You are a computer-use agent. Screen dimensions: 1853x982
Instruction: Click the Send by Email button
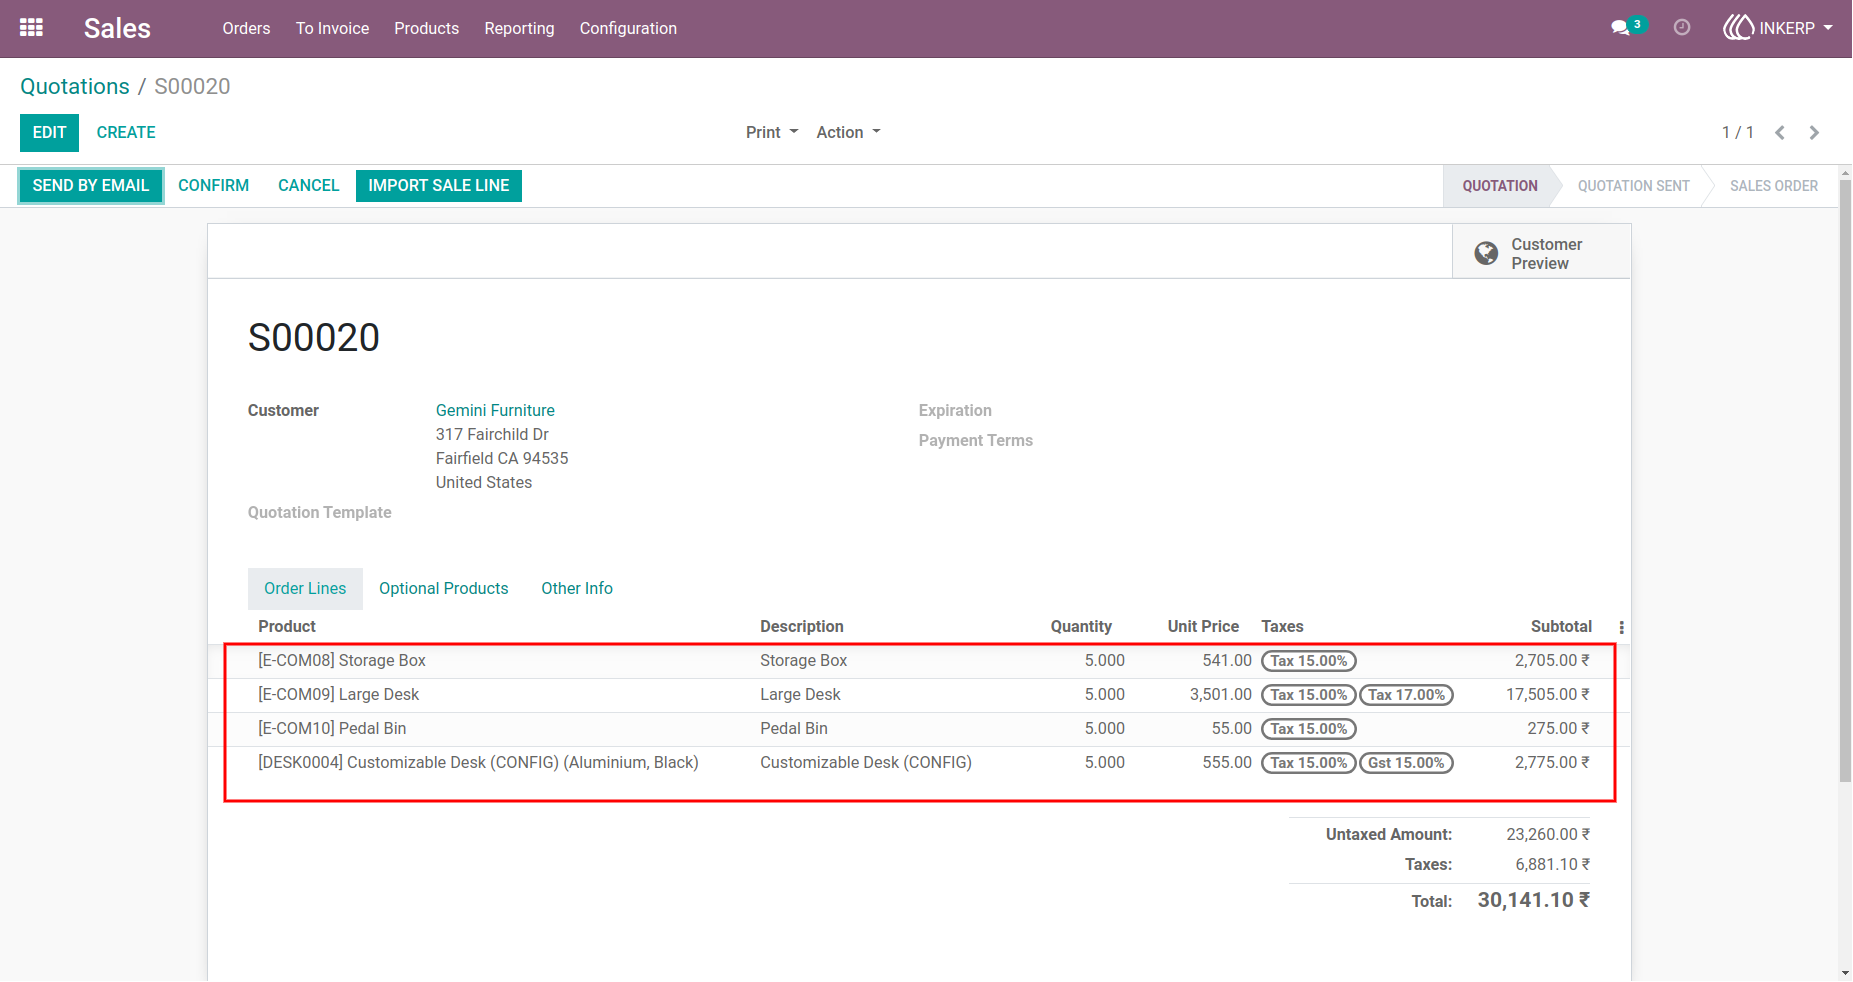91,185
